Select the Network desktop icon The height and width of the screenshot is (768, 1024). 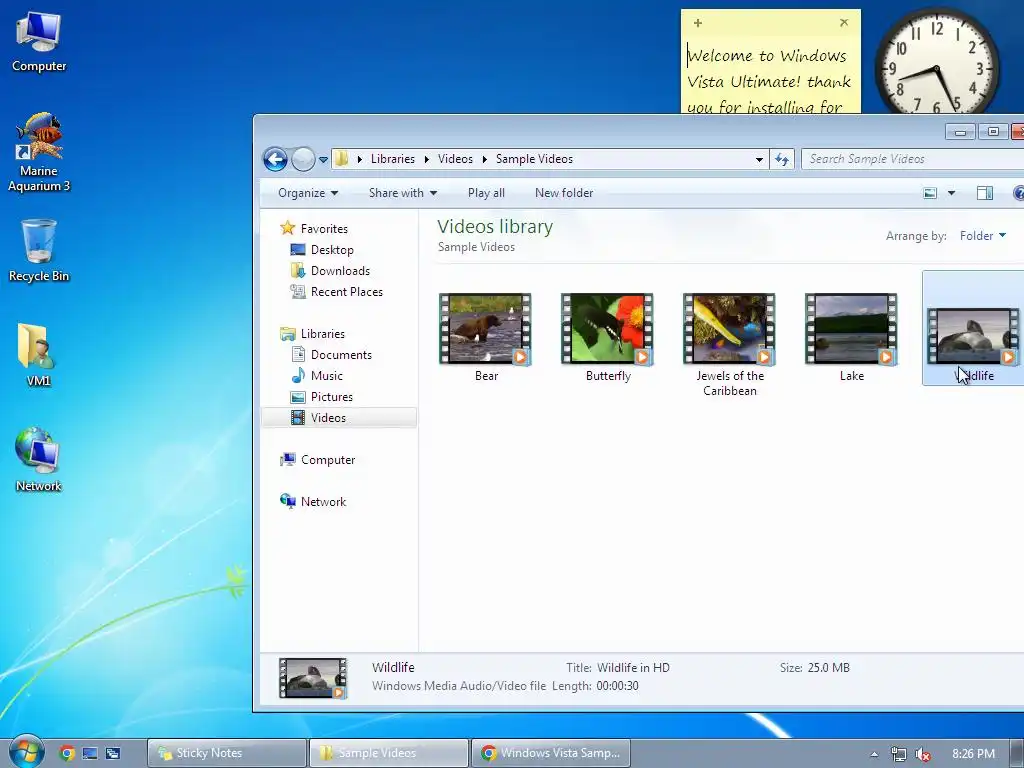(x=39, y=460)
